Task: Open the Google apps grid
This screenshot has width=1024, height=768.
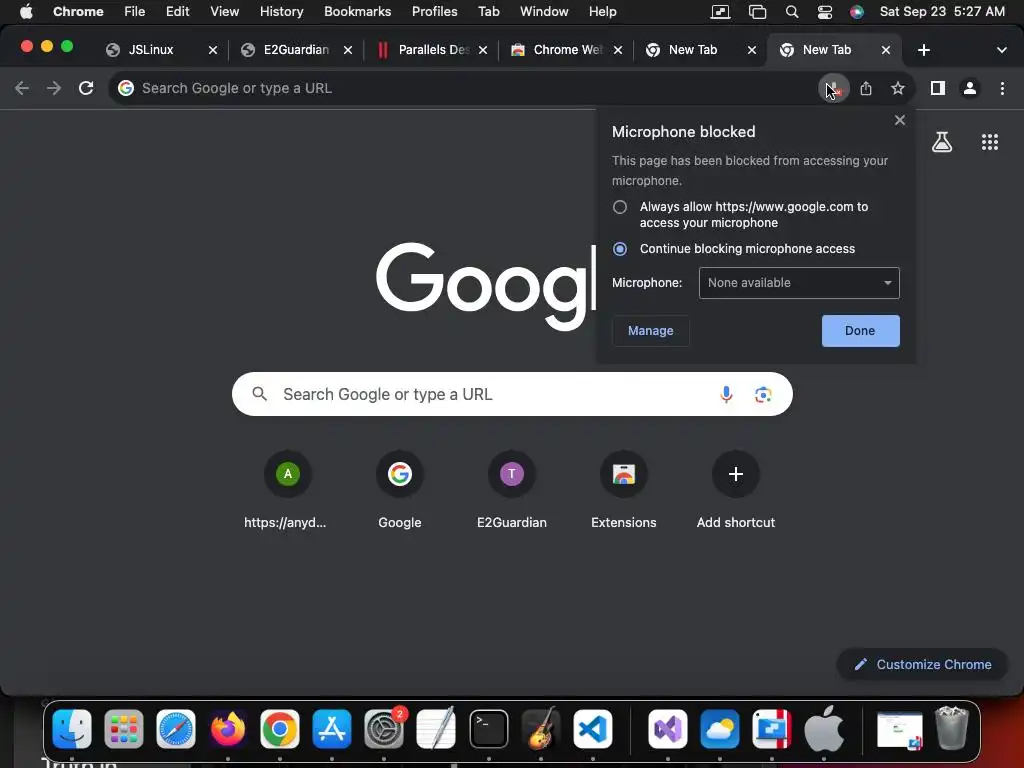Action: (x=990, y=142)
